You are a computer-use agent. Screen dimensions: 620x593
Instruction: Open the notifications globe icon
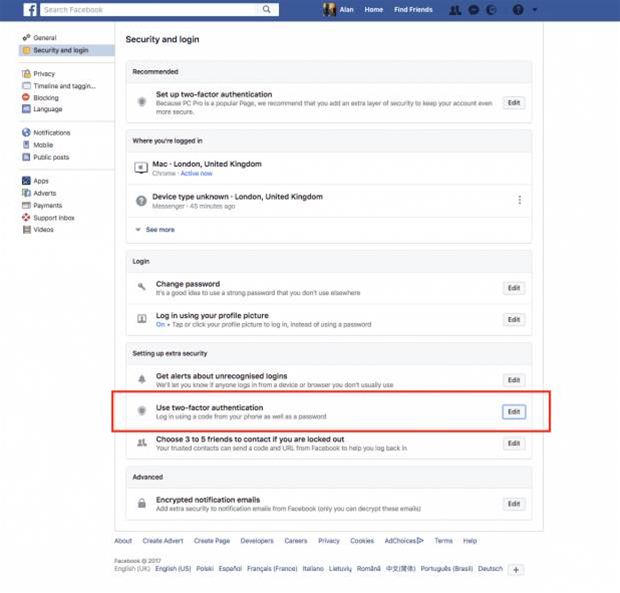point(489,10)
